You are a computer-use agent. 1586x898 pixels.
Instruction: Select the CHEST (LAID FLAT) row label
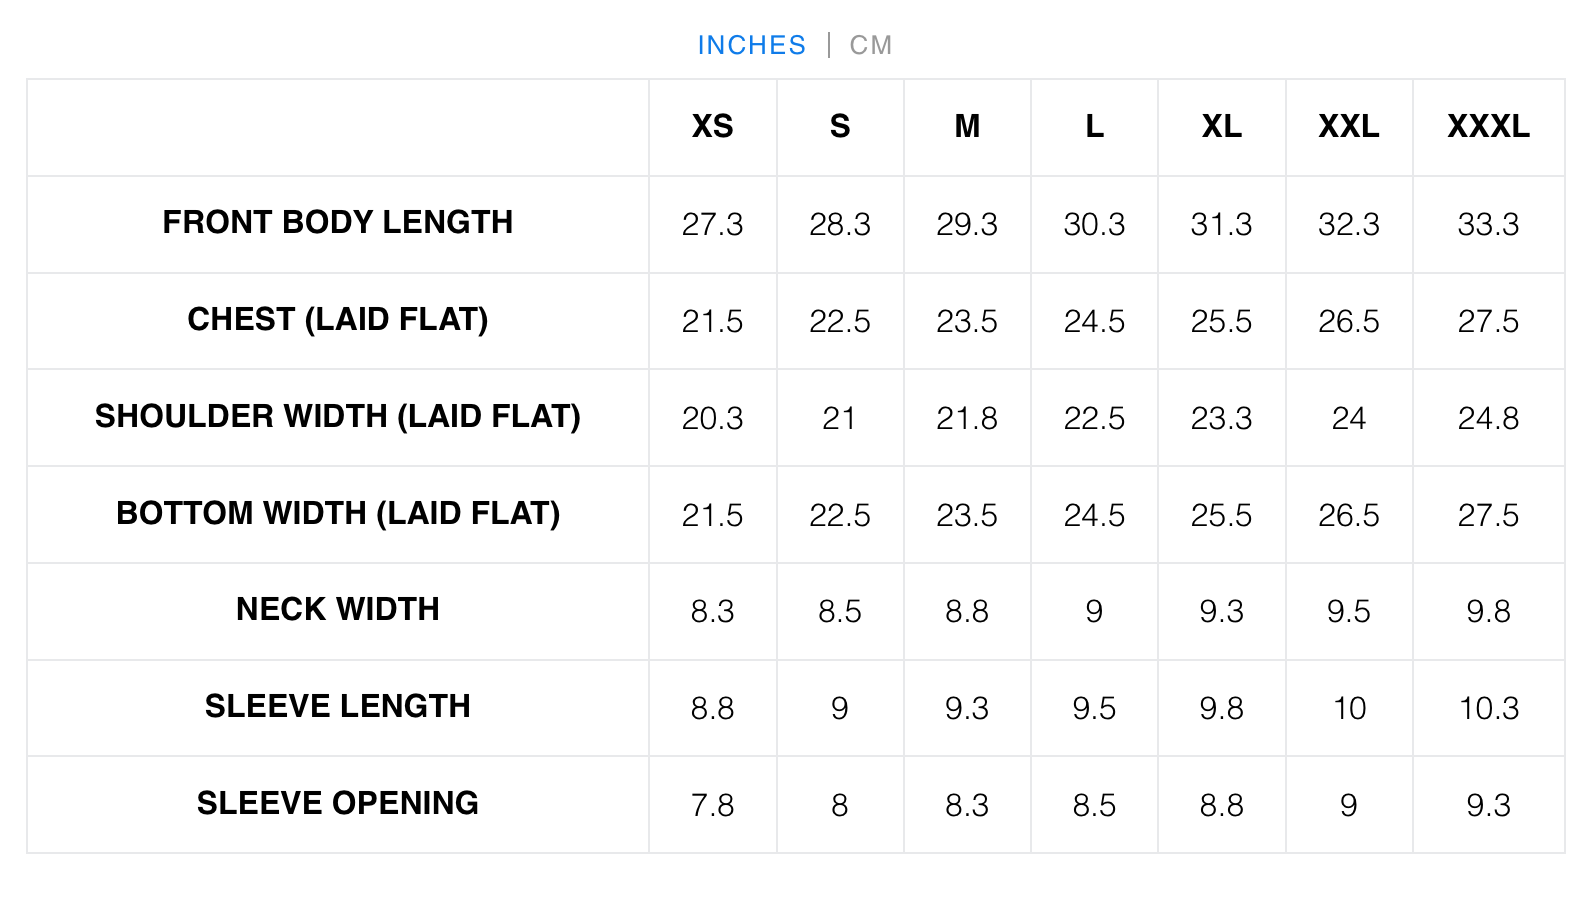(338, 319)
